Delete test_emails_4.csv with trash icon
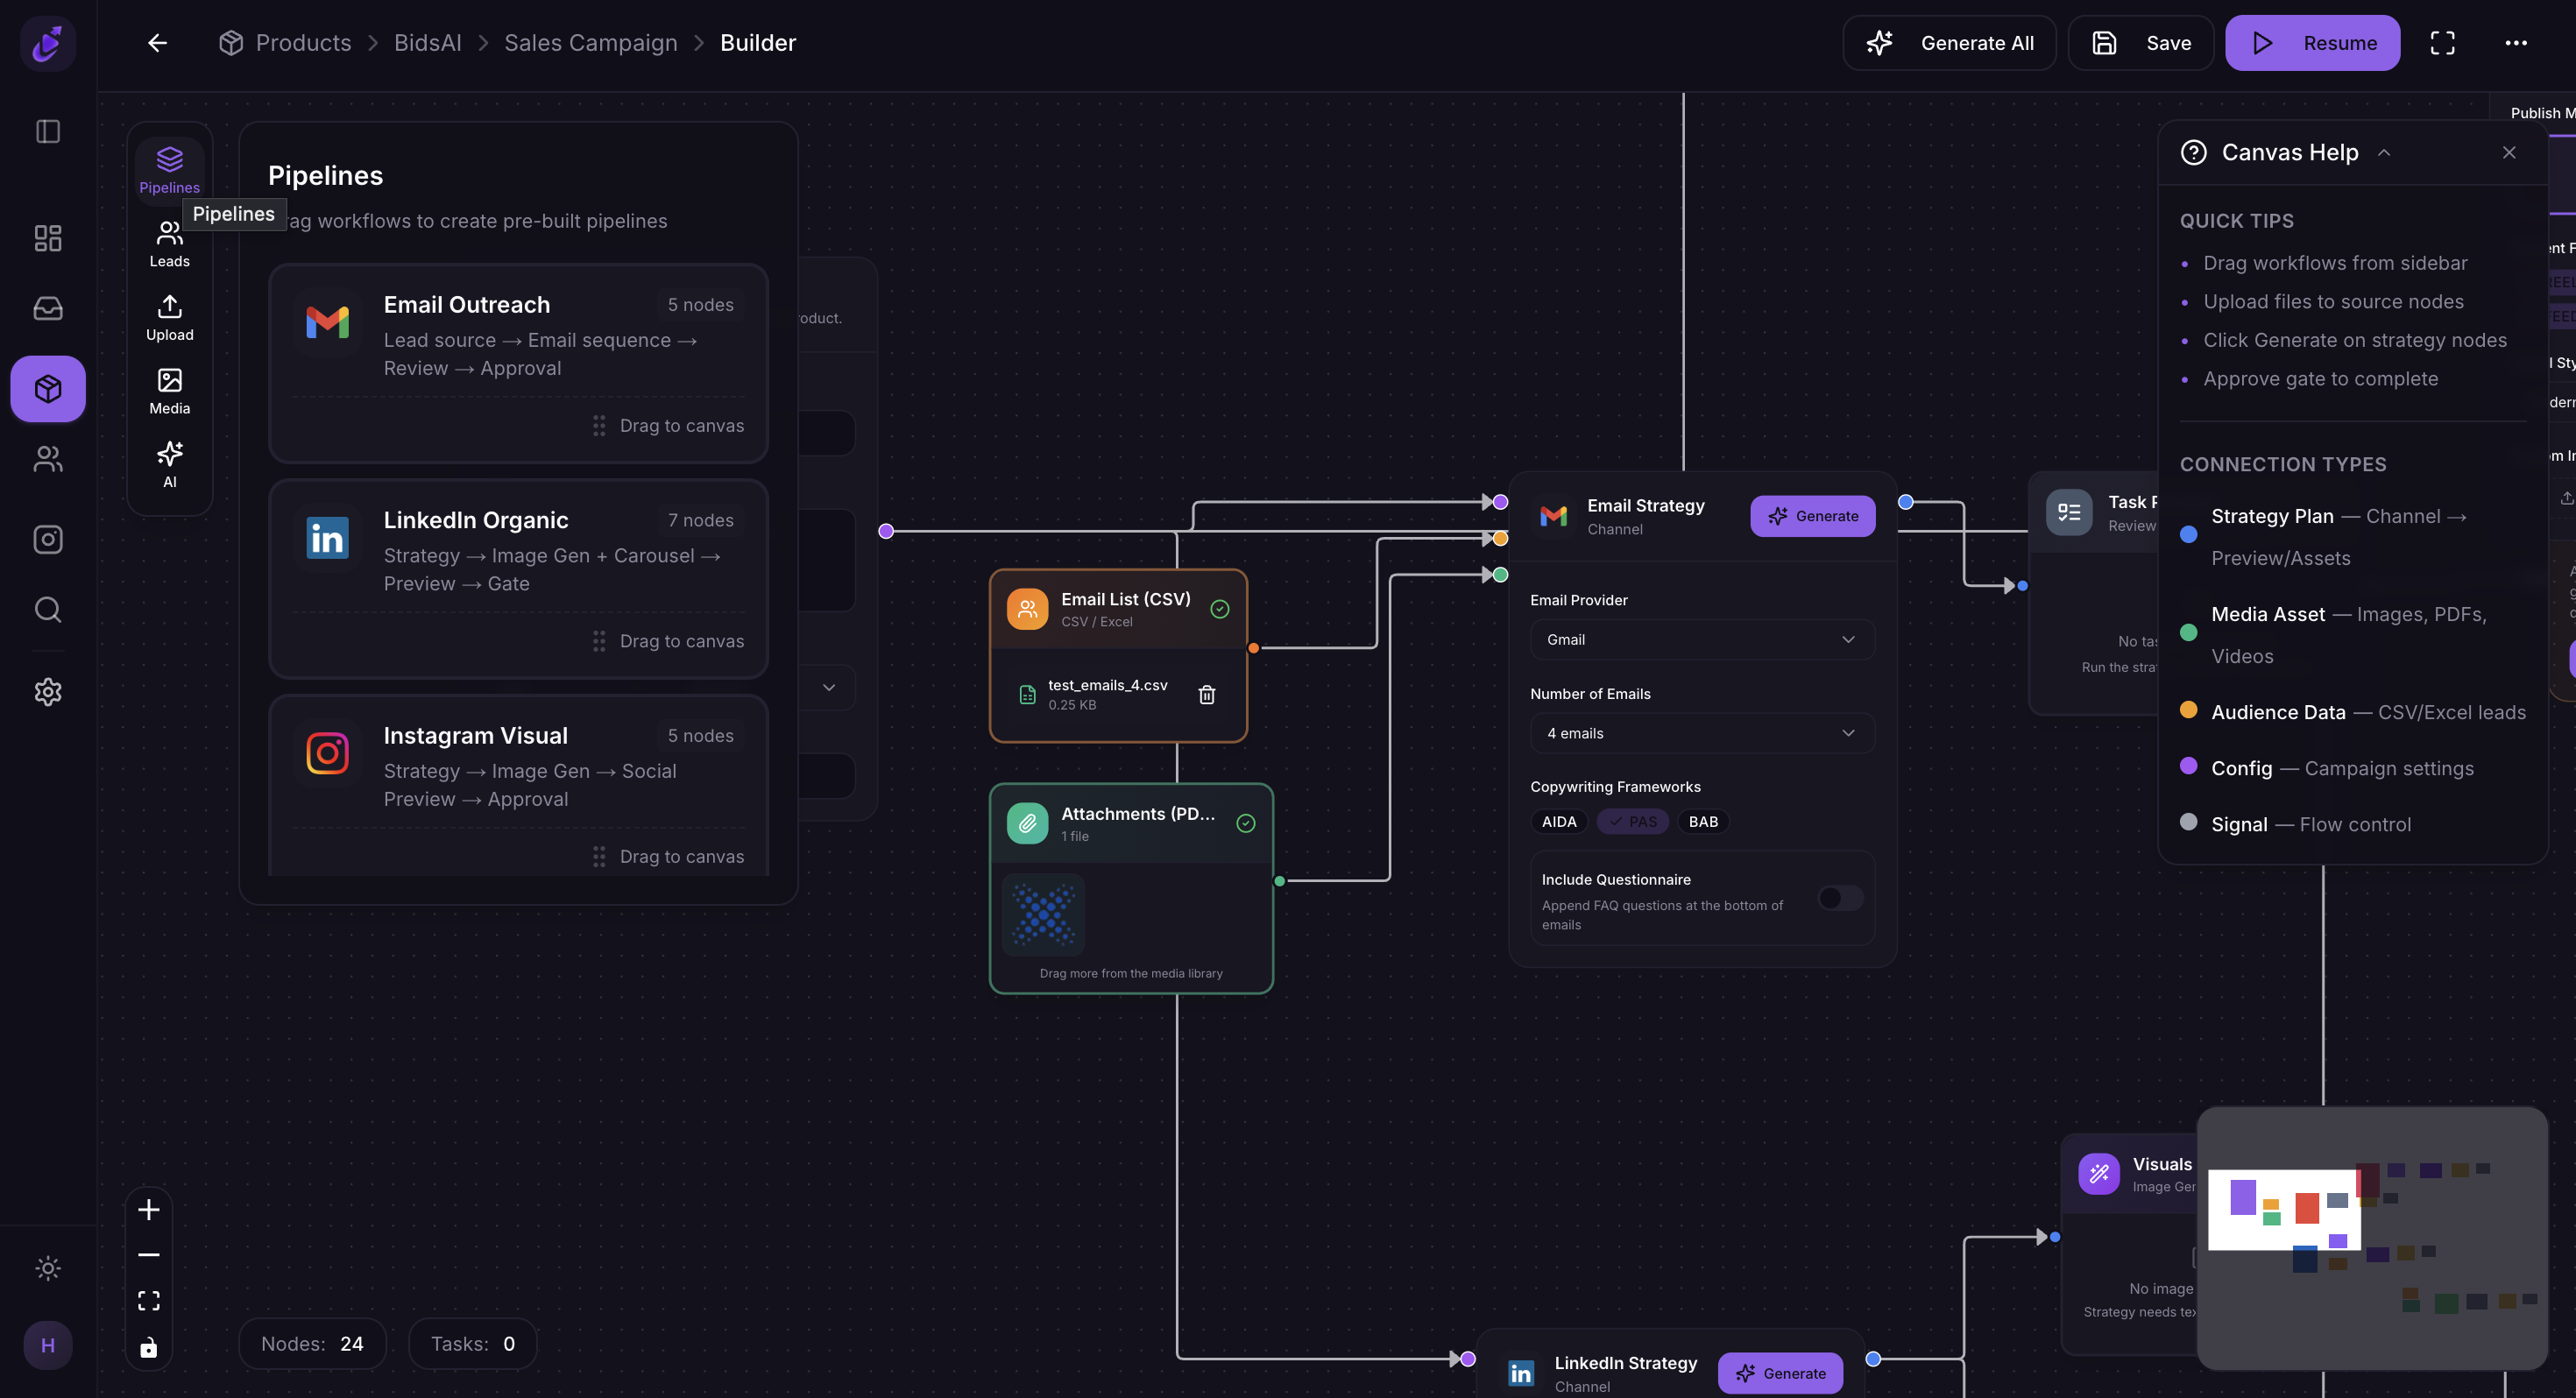 tap(1207, 694)
